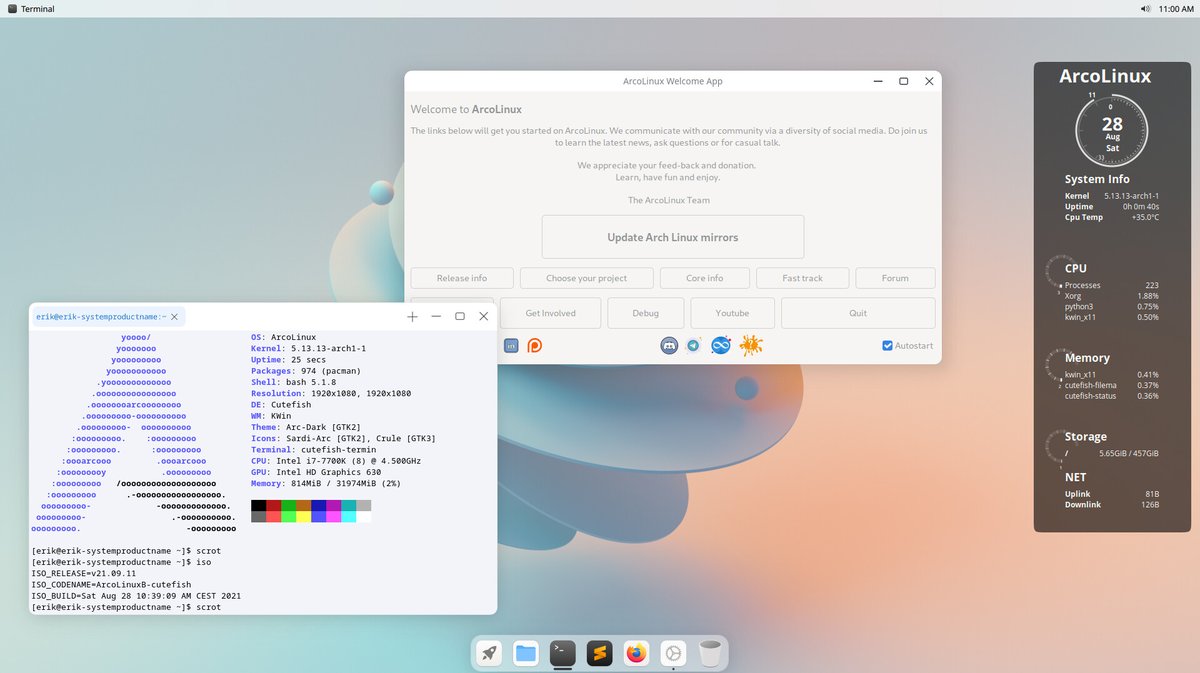Screen dimensions: 1200x673
Task: Click the red swatch in neofetch palette
Action: (273, 506)
